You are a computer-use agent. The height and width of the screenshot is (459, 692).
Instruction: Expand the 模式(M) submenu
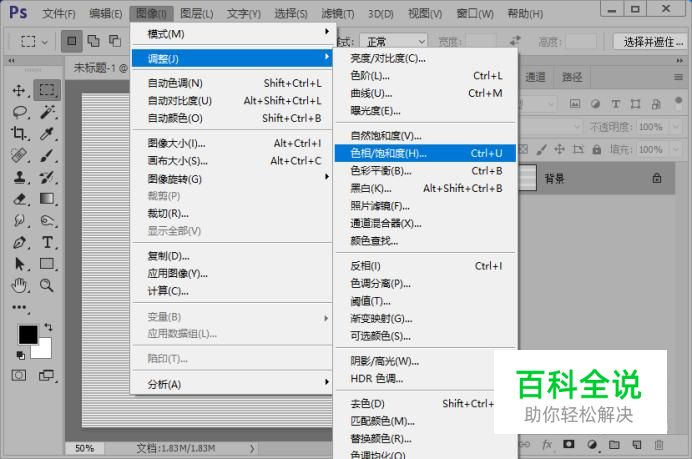pyautogui.click(x=232, y=34)
